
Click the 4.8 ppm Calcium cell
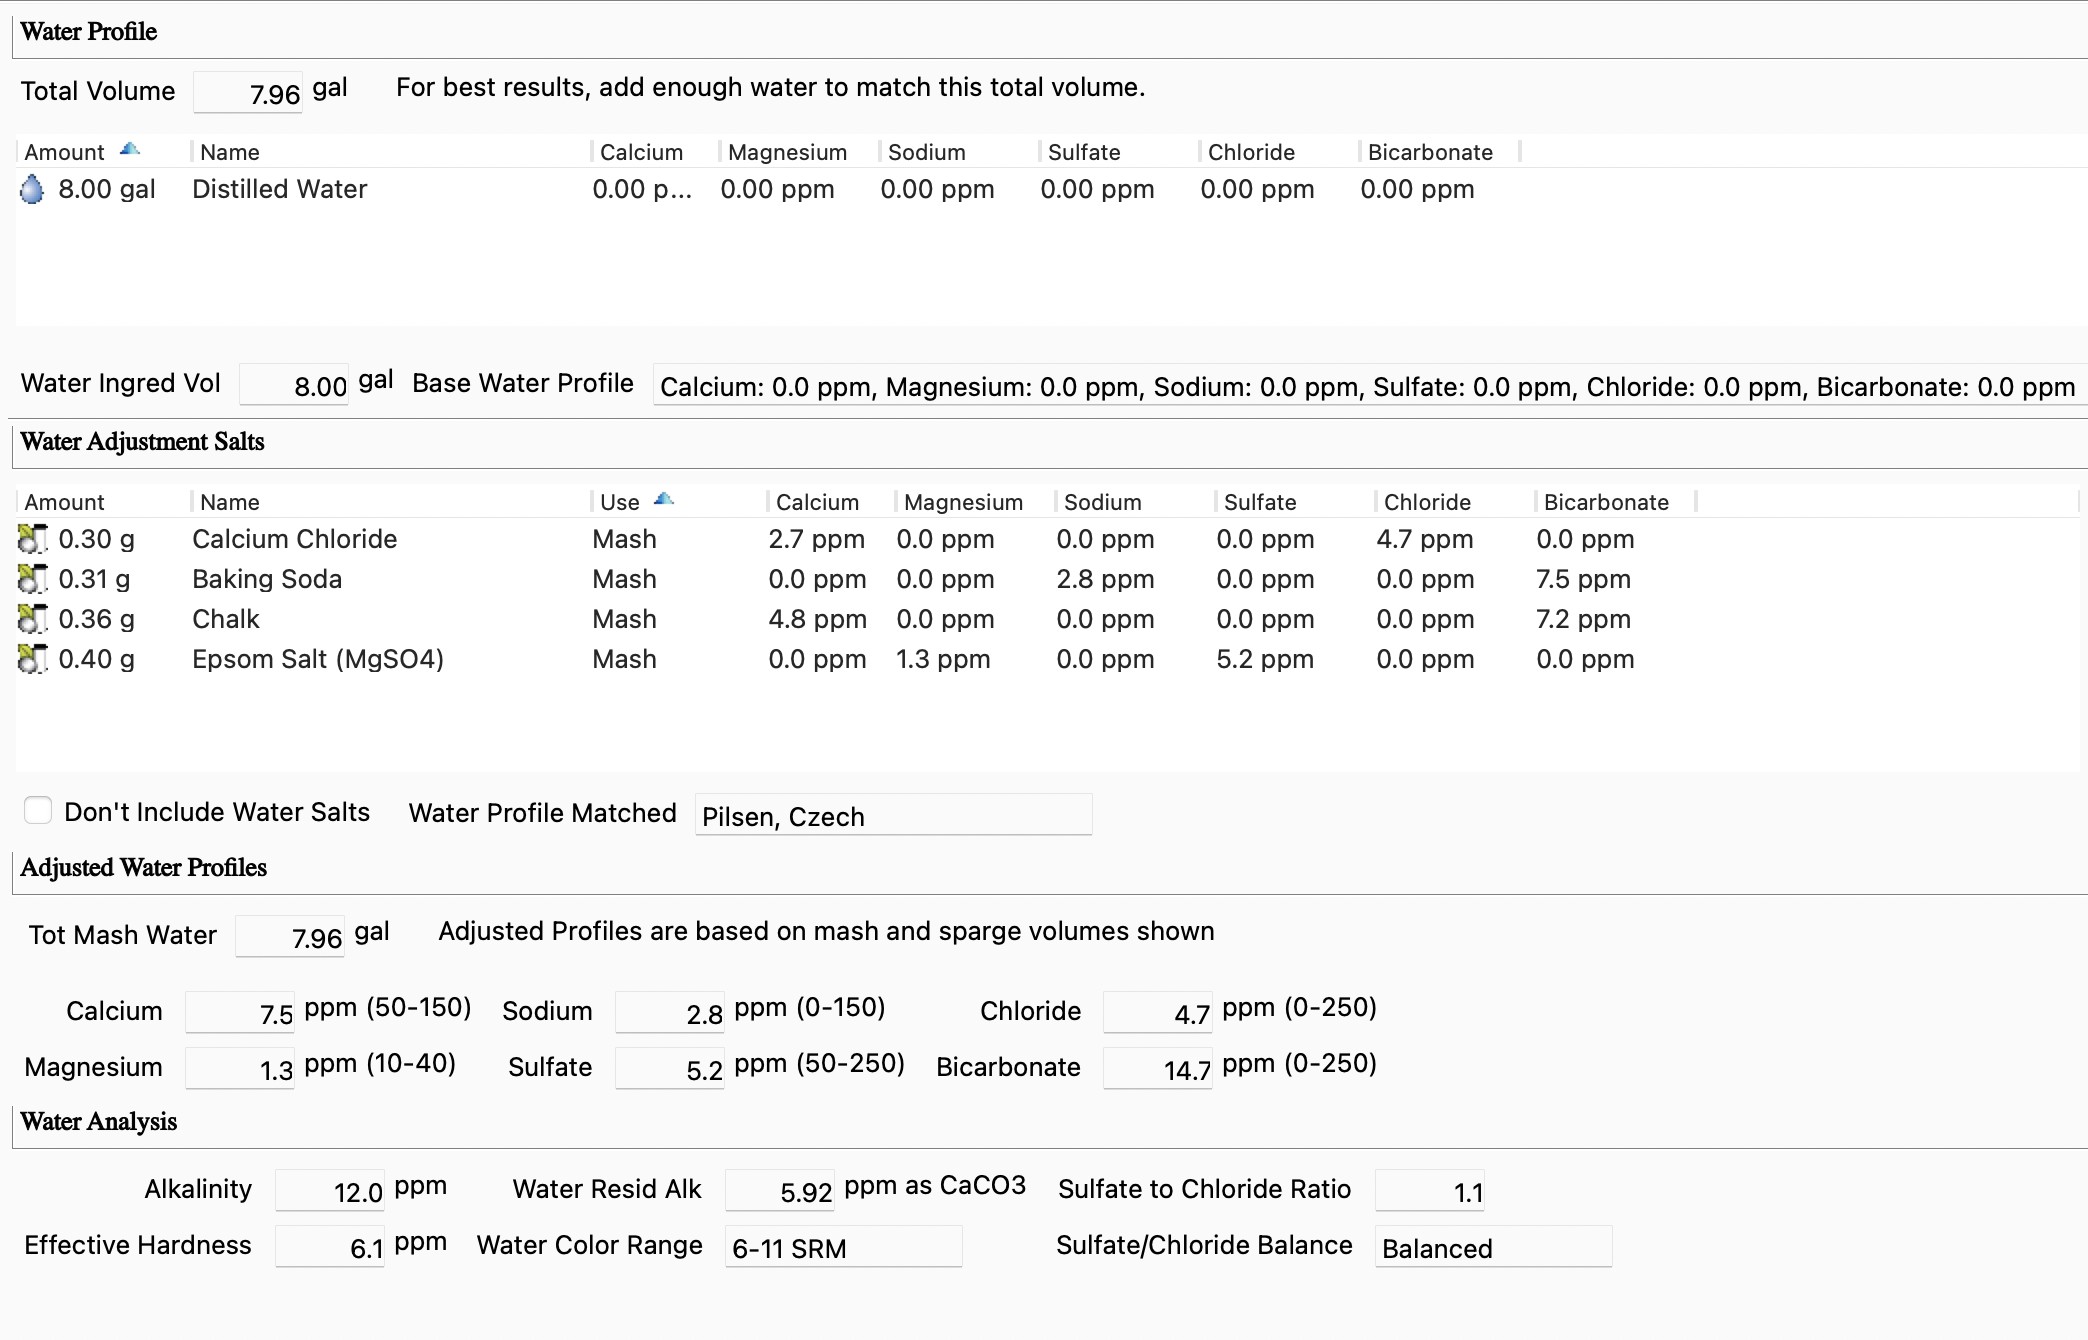point(818,619)
